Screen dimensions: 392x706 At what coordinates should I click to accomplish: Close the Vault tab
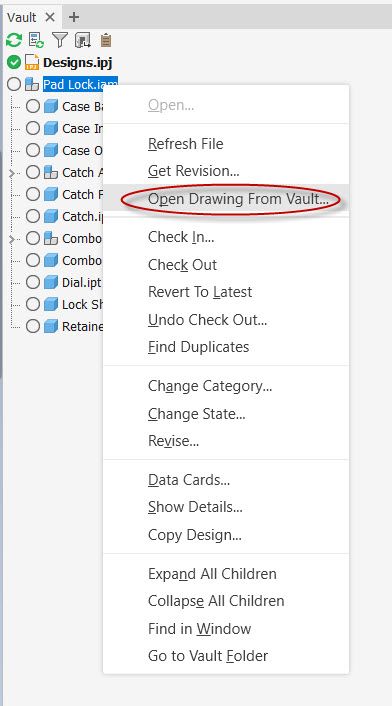pyautogui.click(x=50, y=17)
